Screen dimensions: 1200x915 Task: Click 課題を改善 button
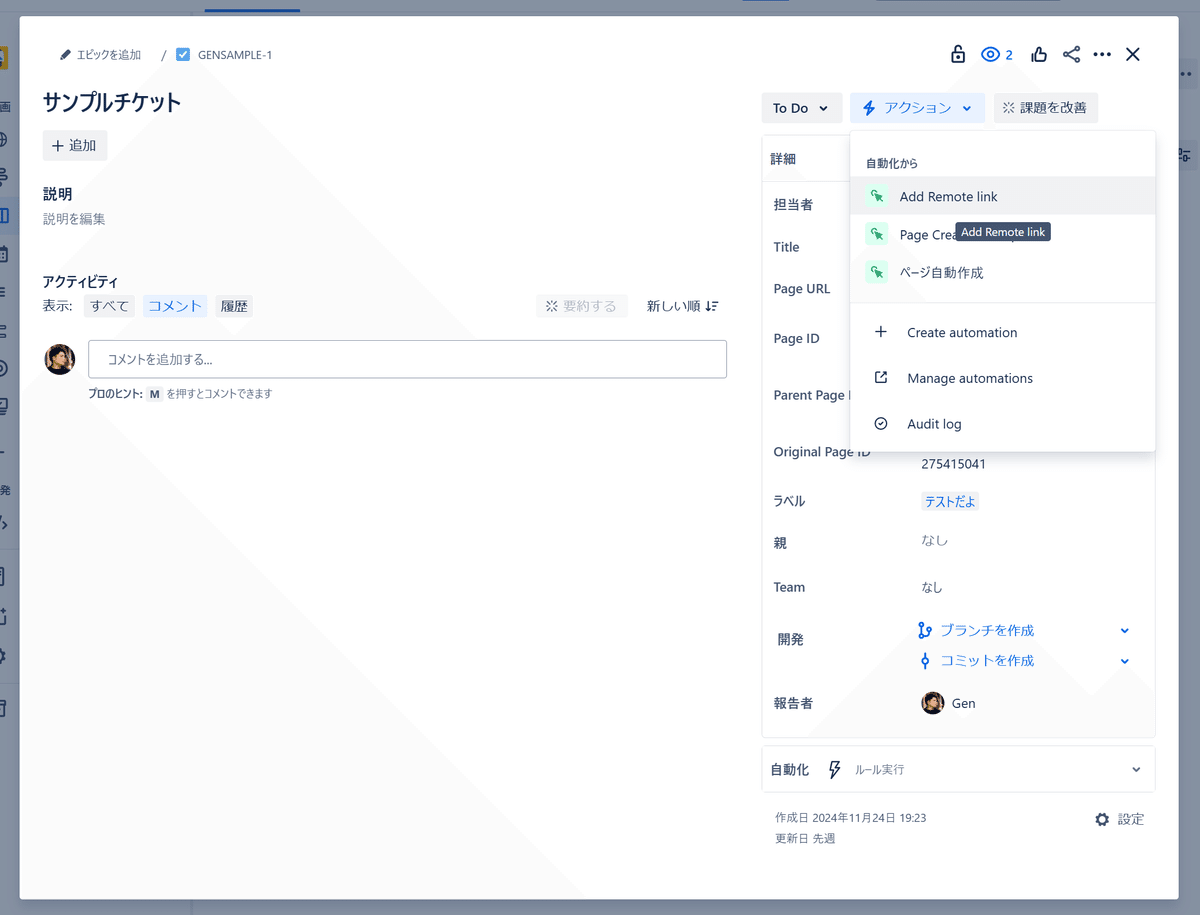1045,108
